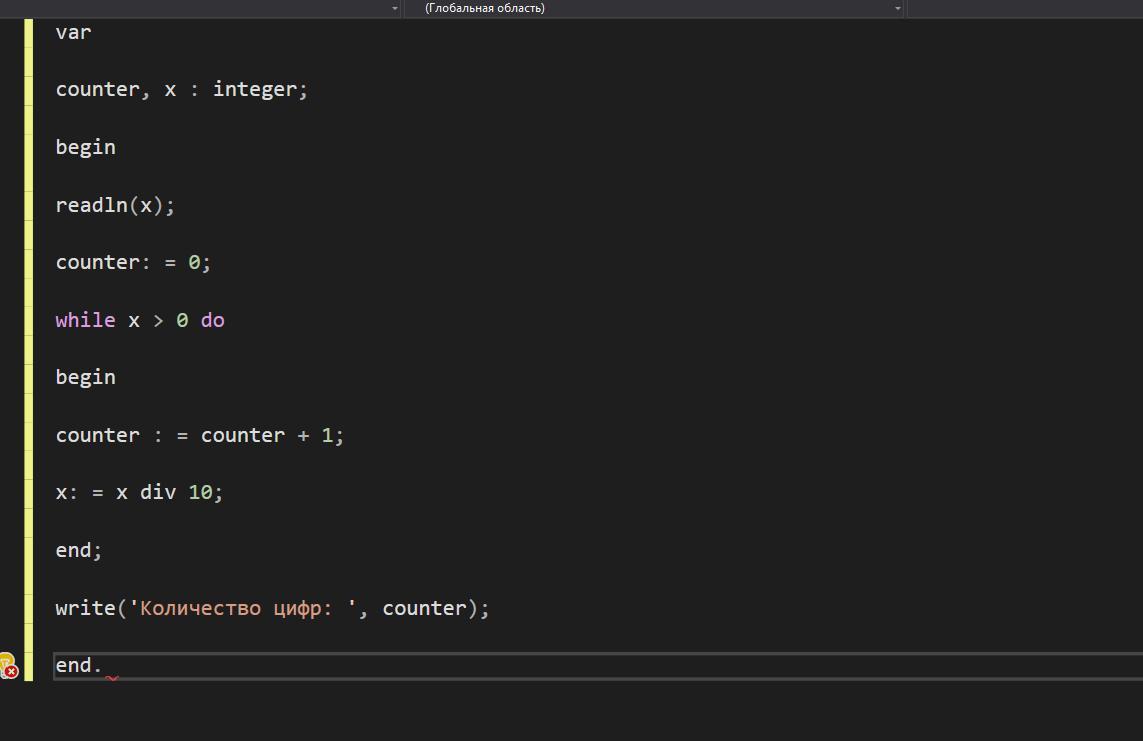Click 'integer' in the variable declaration
This screenshot has width=1143, height=741.
[254, 89]
